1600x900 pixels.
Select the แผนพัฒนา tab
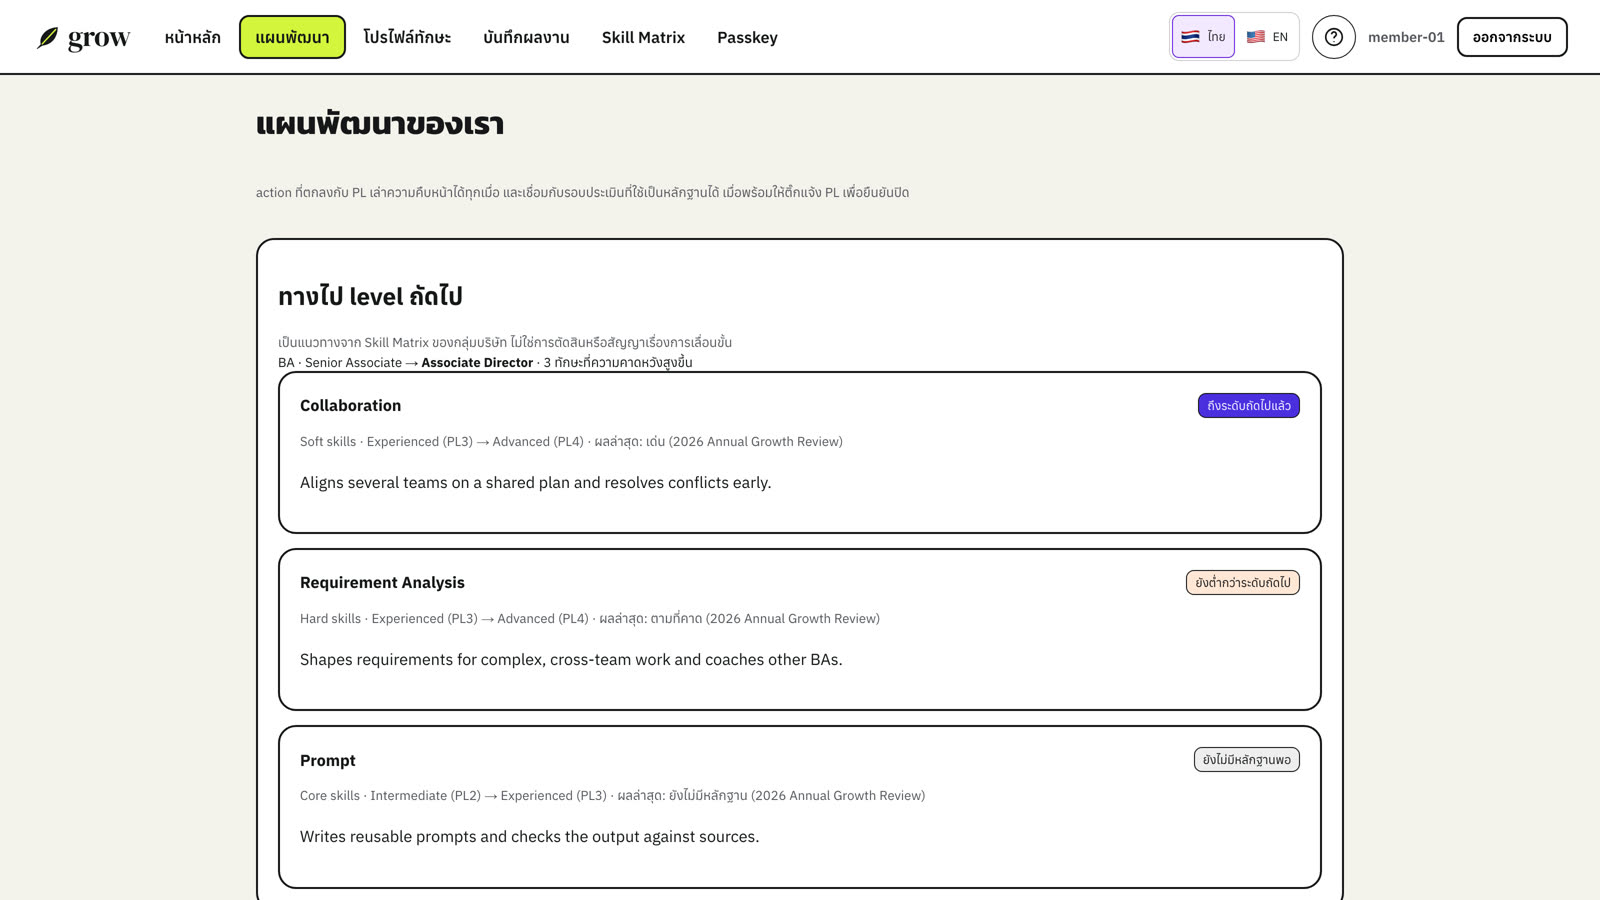(292, 37)
